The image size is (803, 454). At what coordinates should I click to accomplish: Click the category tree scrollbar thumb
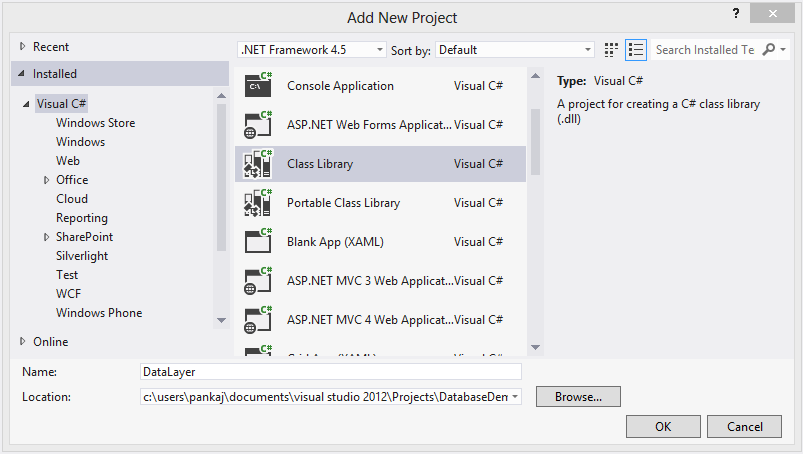pos(221,177)
